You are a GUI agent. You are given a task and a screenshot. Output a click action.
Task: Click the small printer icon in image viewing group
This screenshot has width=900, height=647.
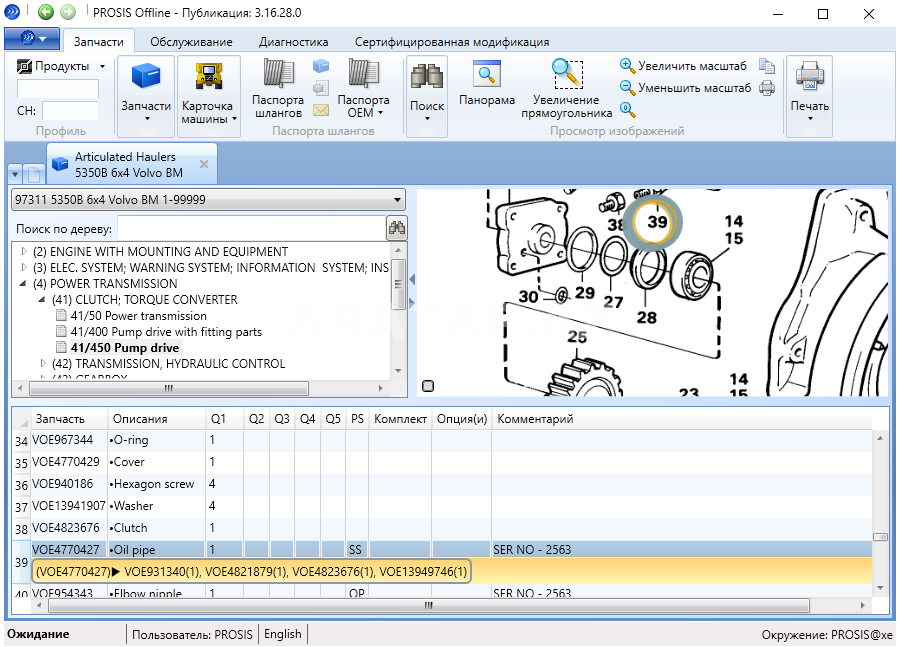pyautogui.click(x=767, y=88)
